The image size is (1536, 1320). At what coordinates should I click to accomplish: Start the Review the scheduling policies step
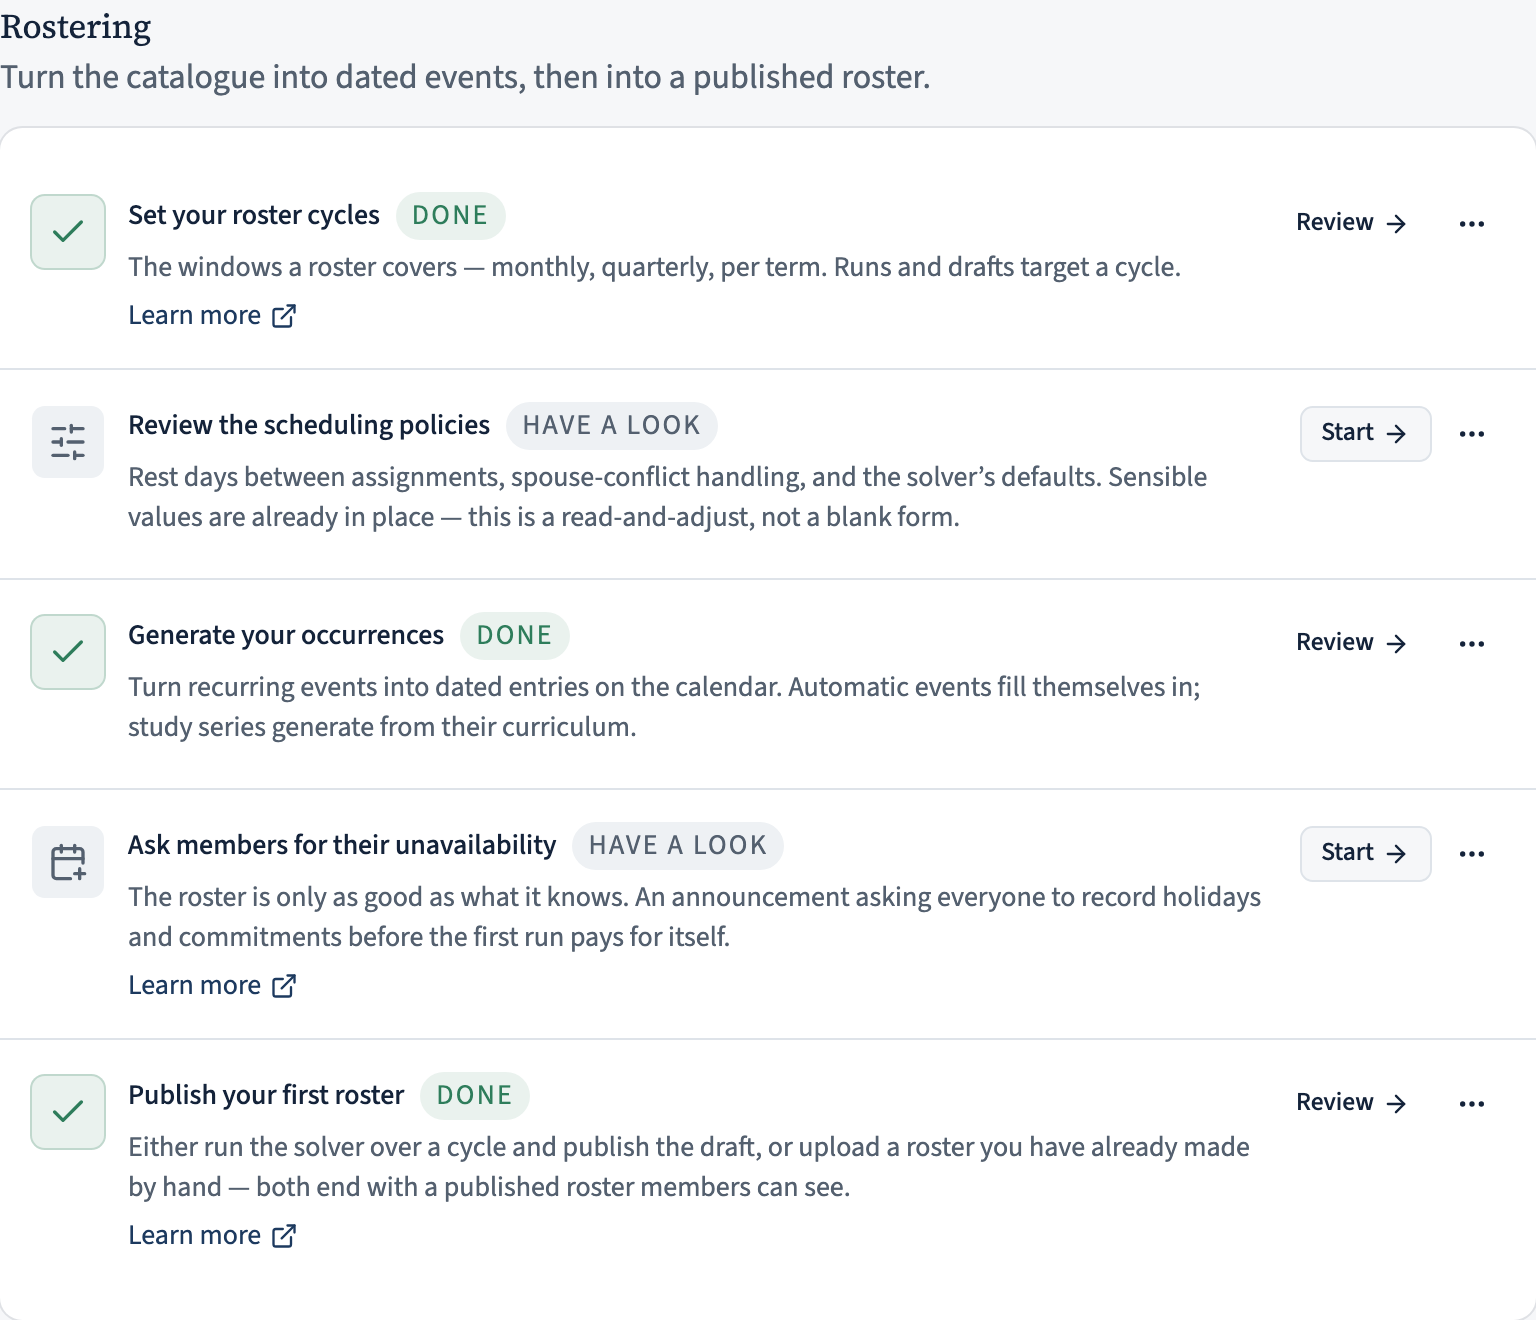click(x=1365, y=433)
